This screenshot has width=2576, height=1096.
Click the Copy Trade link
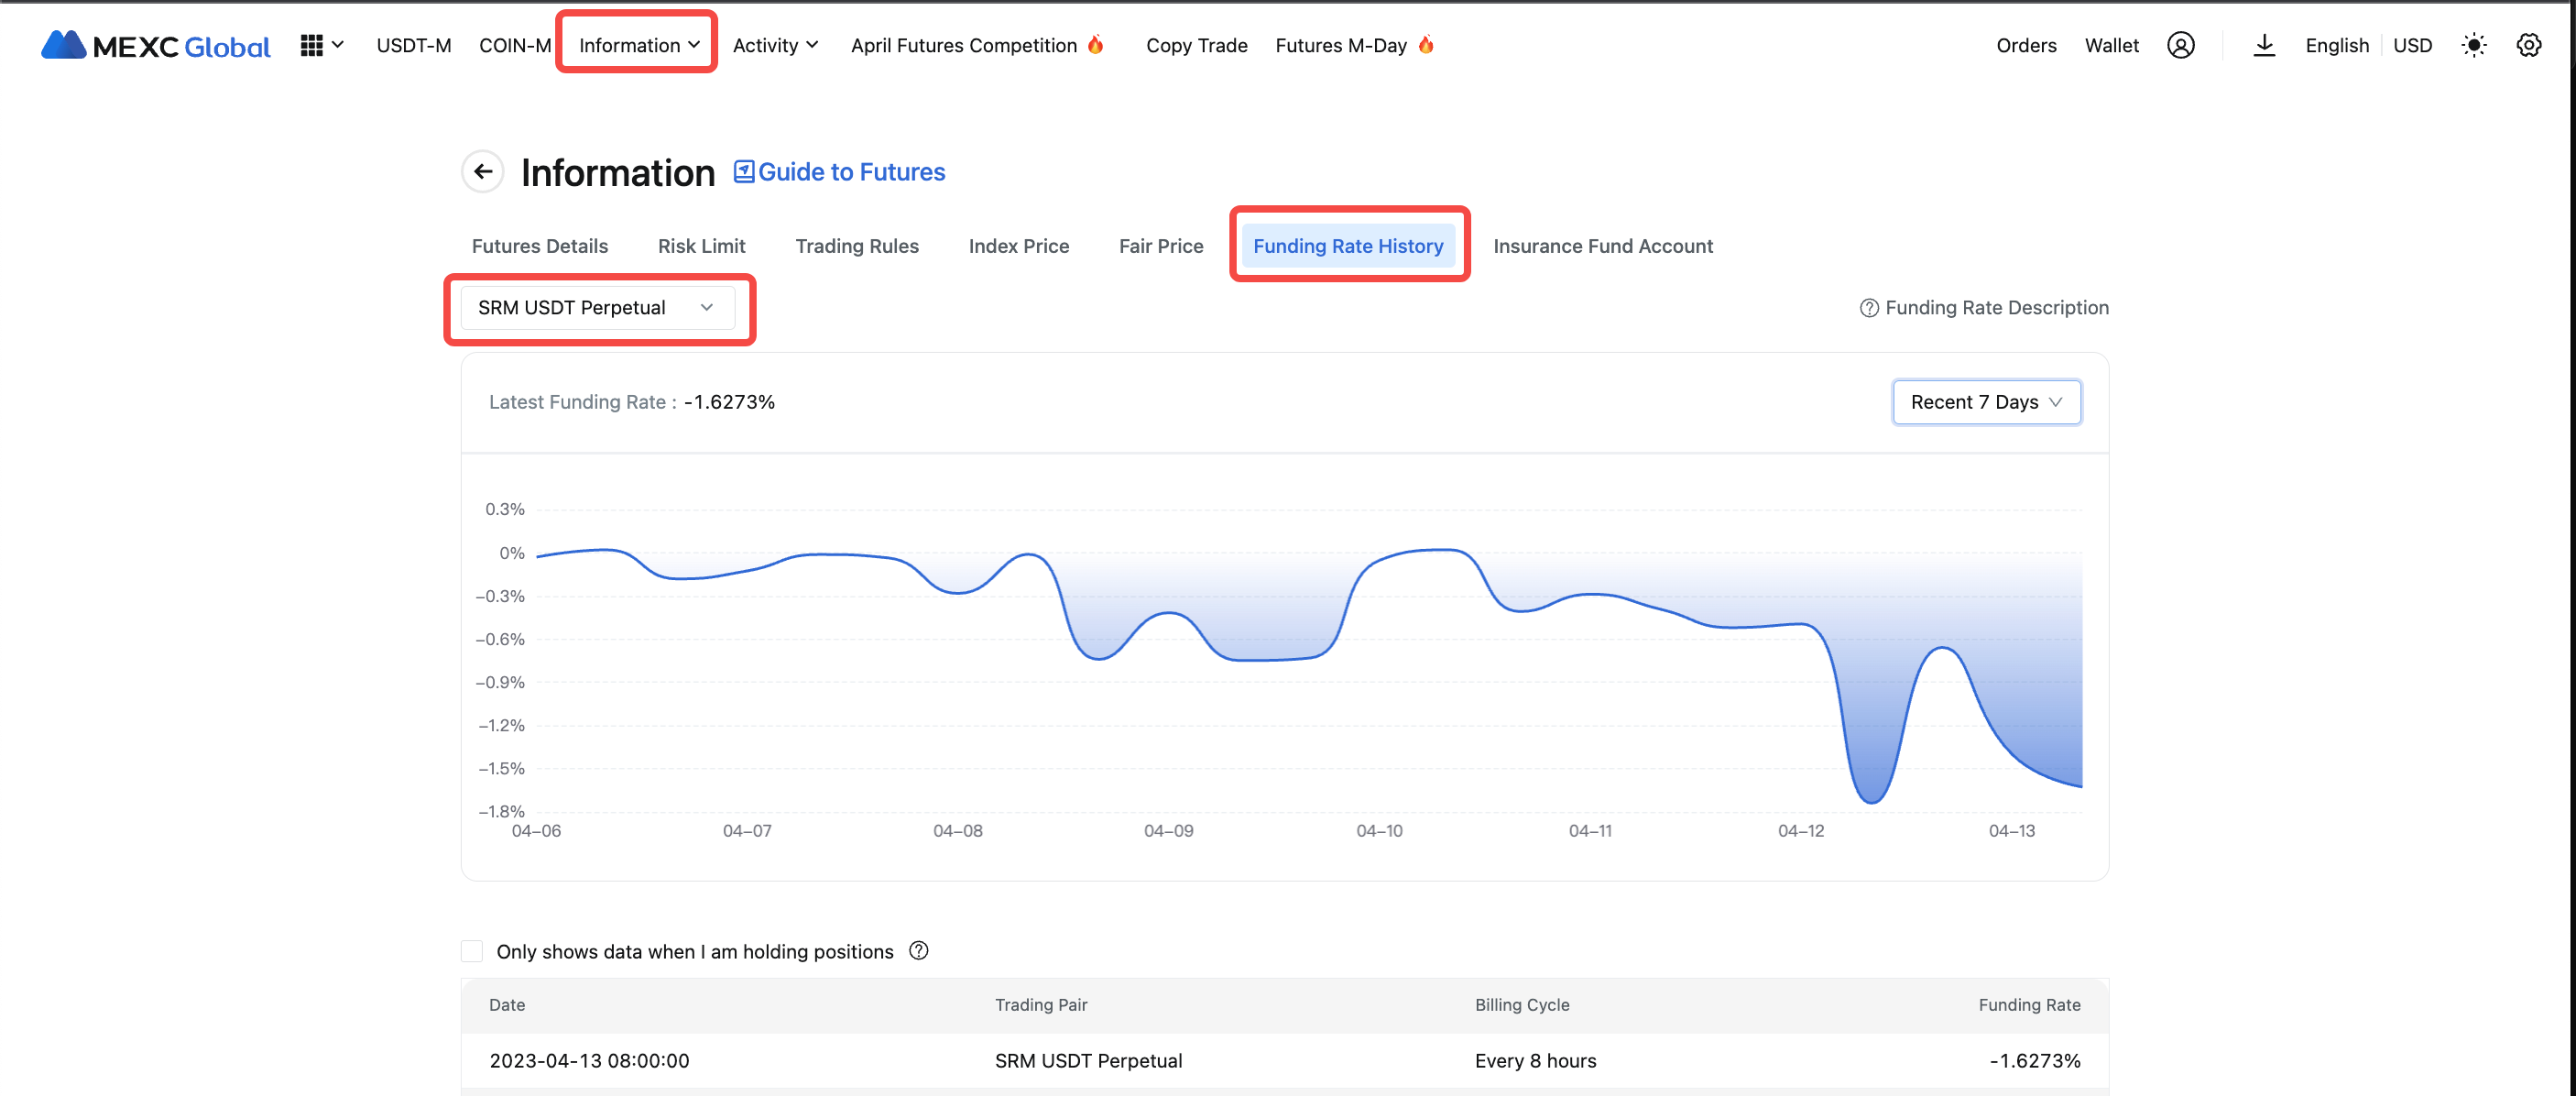[x=1196, y=45]
